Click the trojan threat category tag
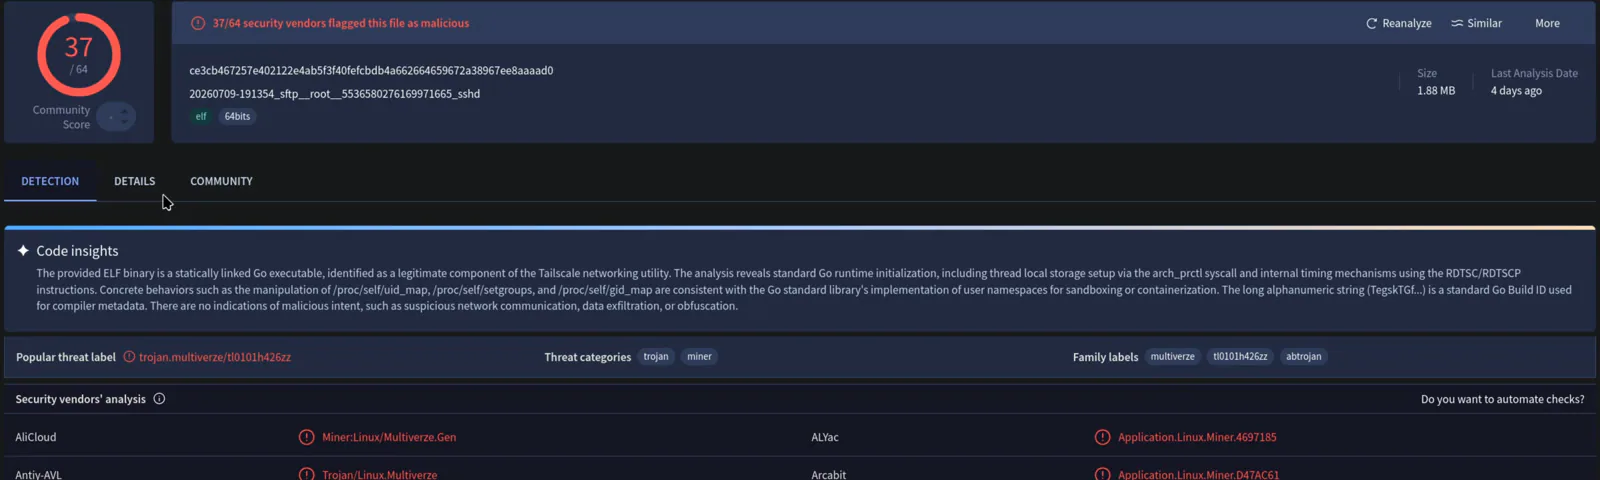This screenshot has height=480, width=1600. pos(656,357)
